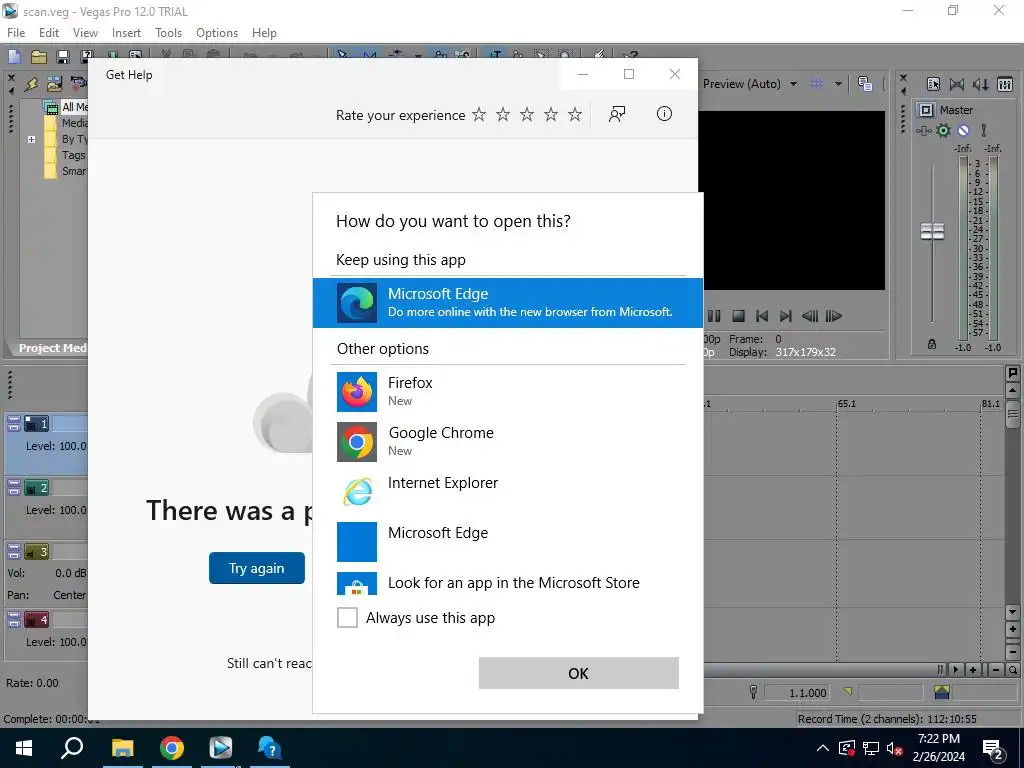
Task: Stop the video preview playback
Action: [739, 316]
